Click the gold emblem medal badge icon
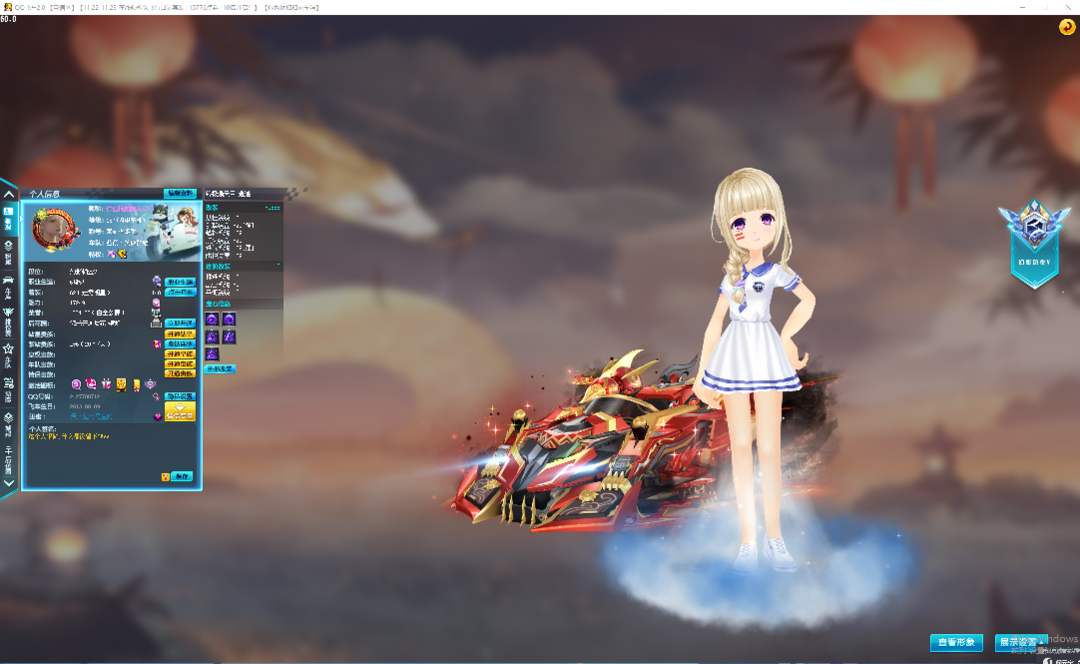Screen dimensions: 1080x664 click(121, 384)
